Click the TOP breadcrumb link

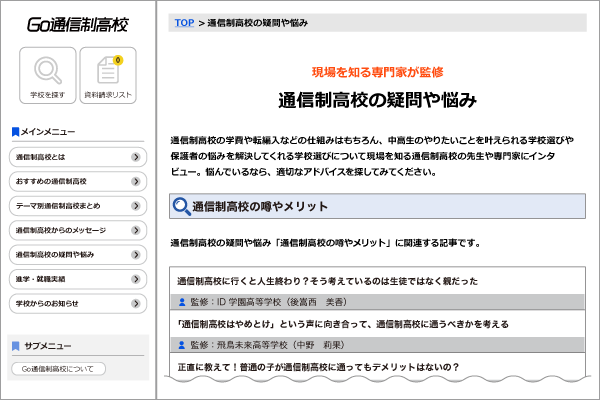(184, 23)
